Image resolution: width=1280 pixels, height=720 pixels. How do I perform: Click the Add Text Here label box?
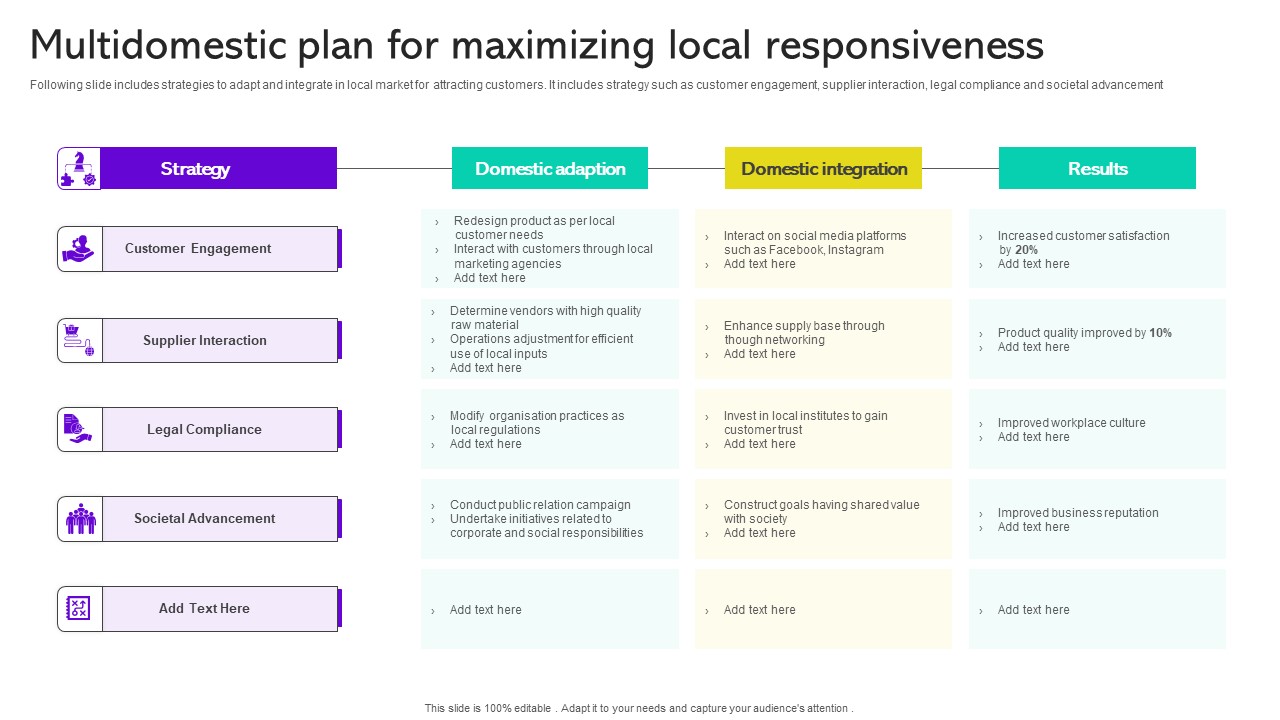[x=220, y=608]
